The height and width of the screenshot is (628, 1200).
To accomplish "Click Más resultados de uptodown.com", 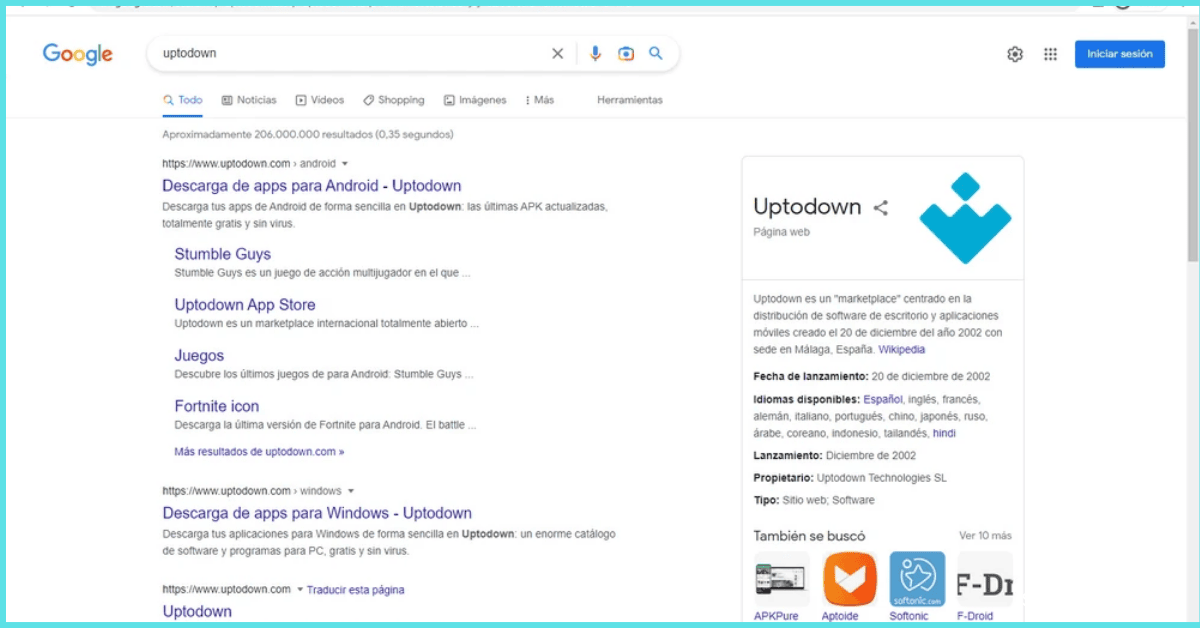I will (x=259, y=452).
